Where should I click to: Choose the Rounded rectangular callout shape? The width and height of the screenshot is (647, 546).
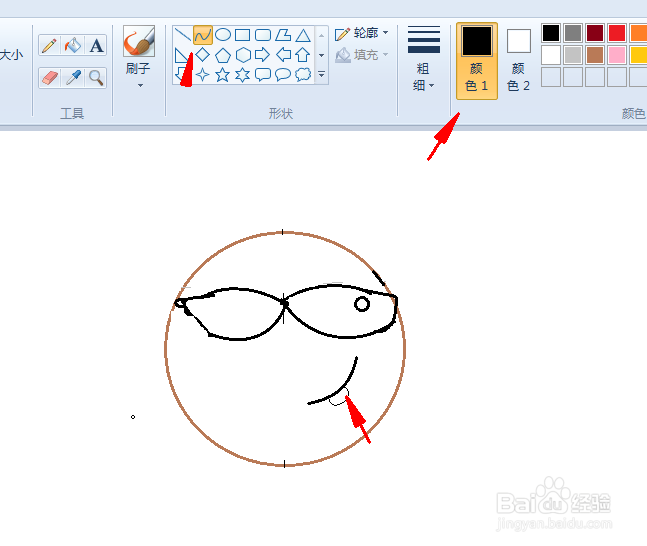[263, 75]
